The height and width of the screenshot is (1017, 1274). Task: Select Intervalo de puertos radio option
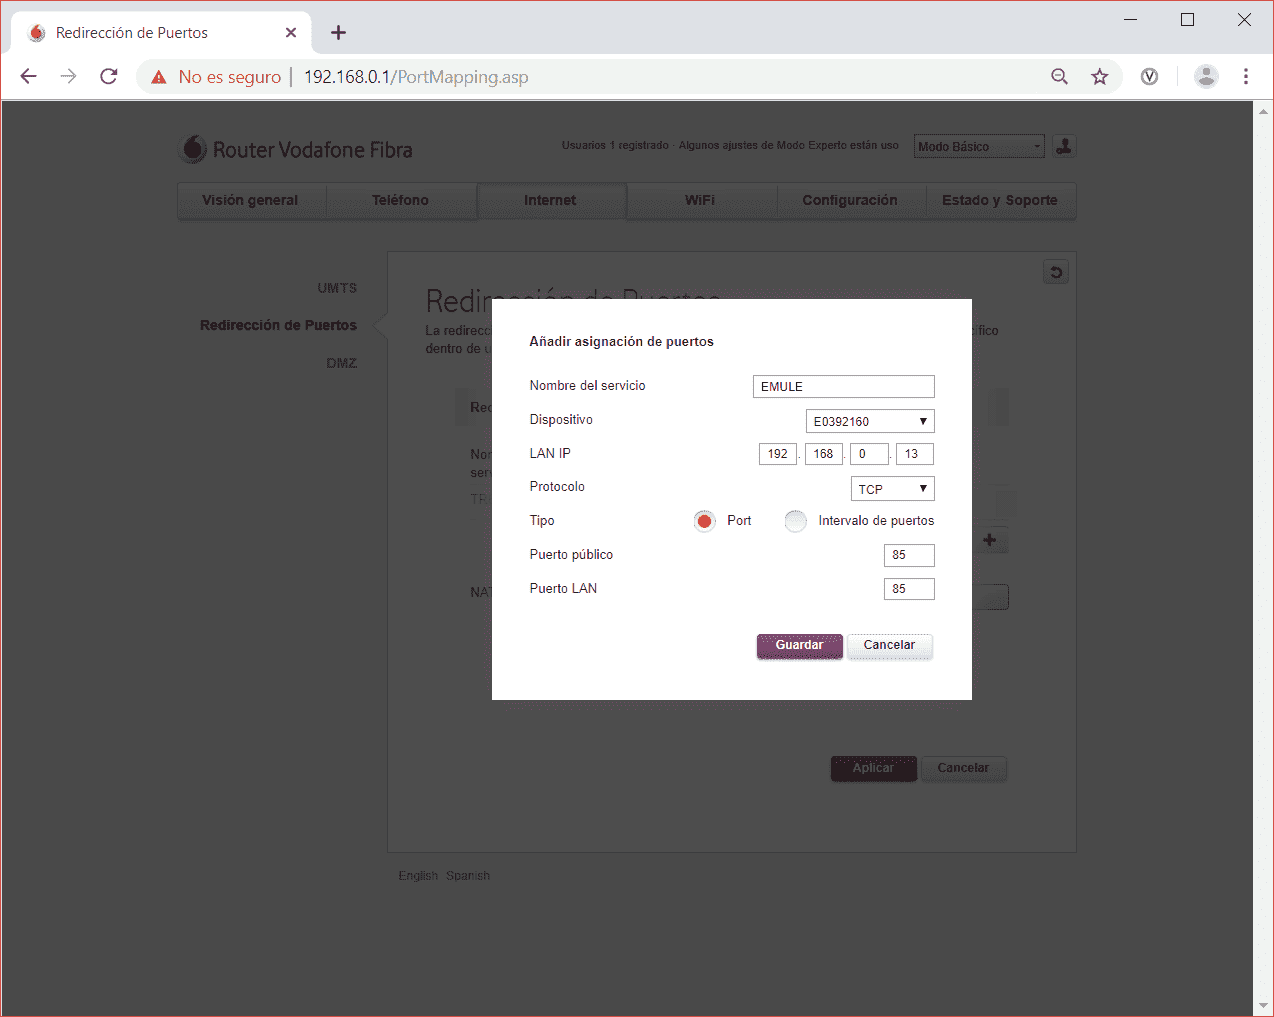coord(796,521)
